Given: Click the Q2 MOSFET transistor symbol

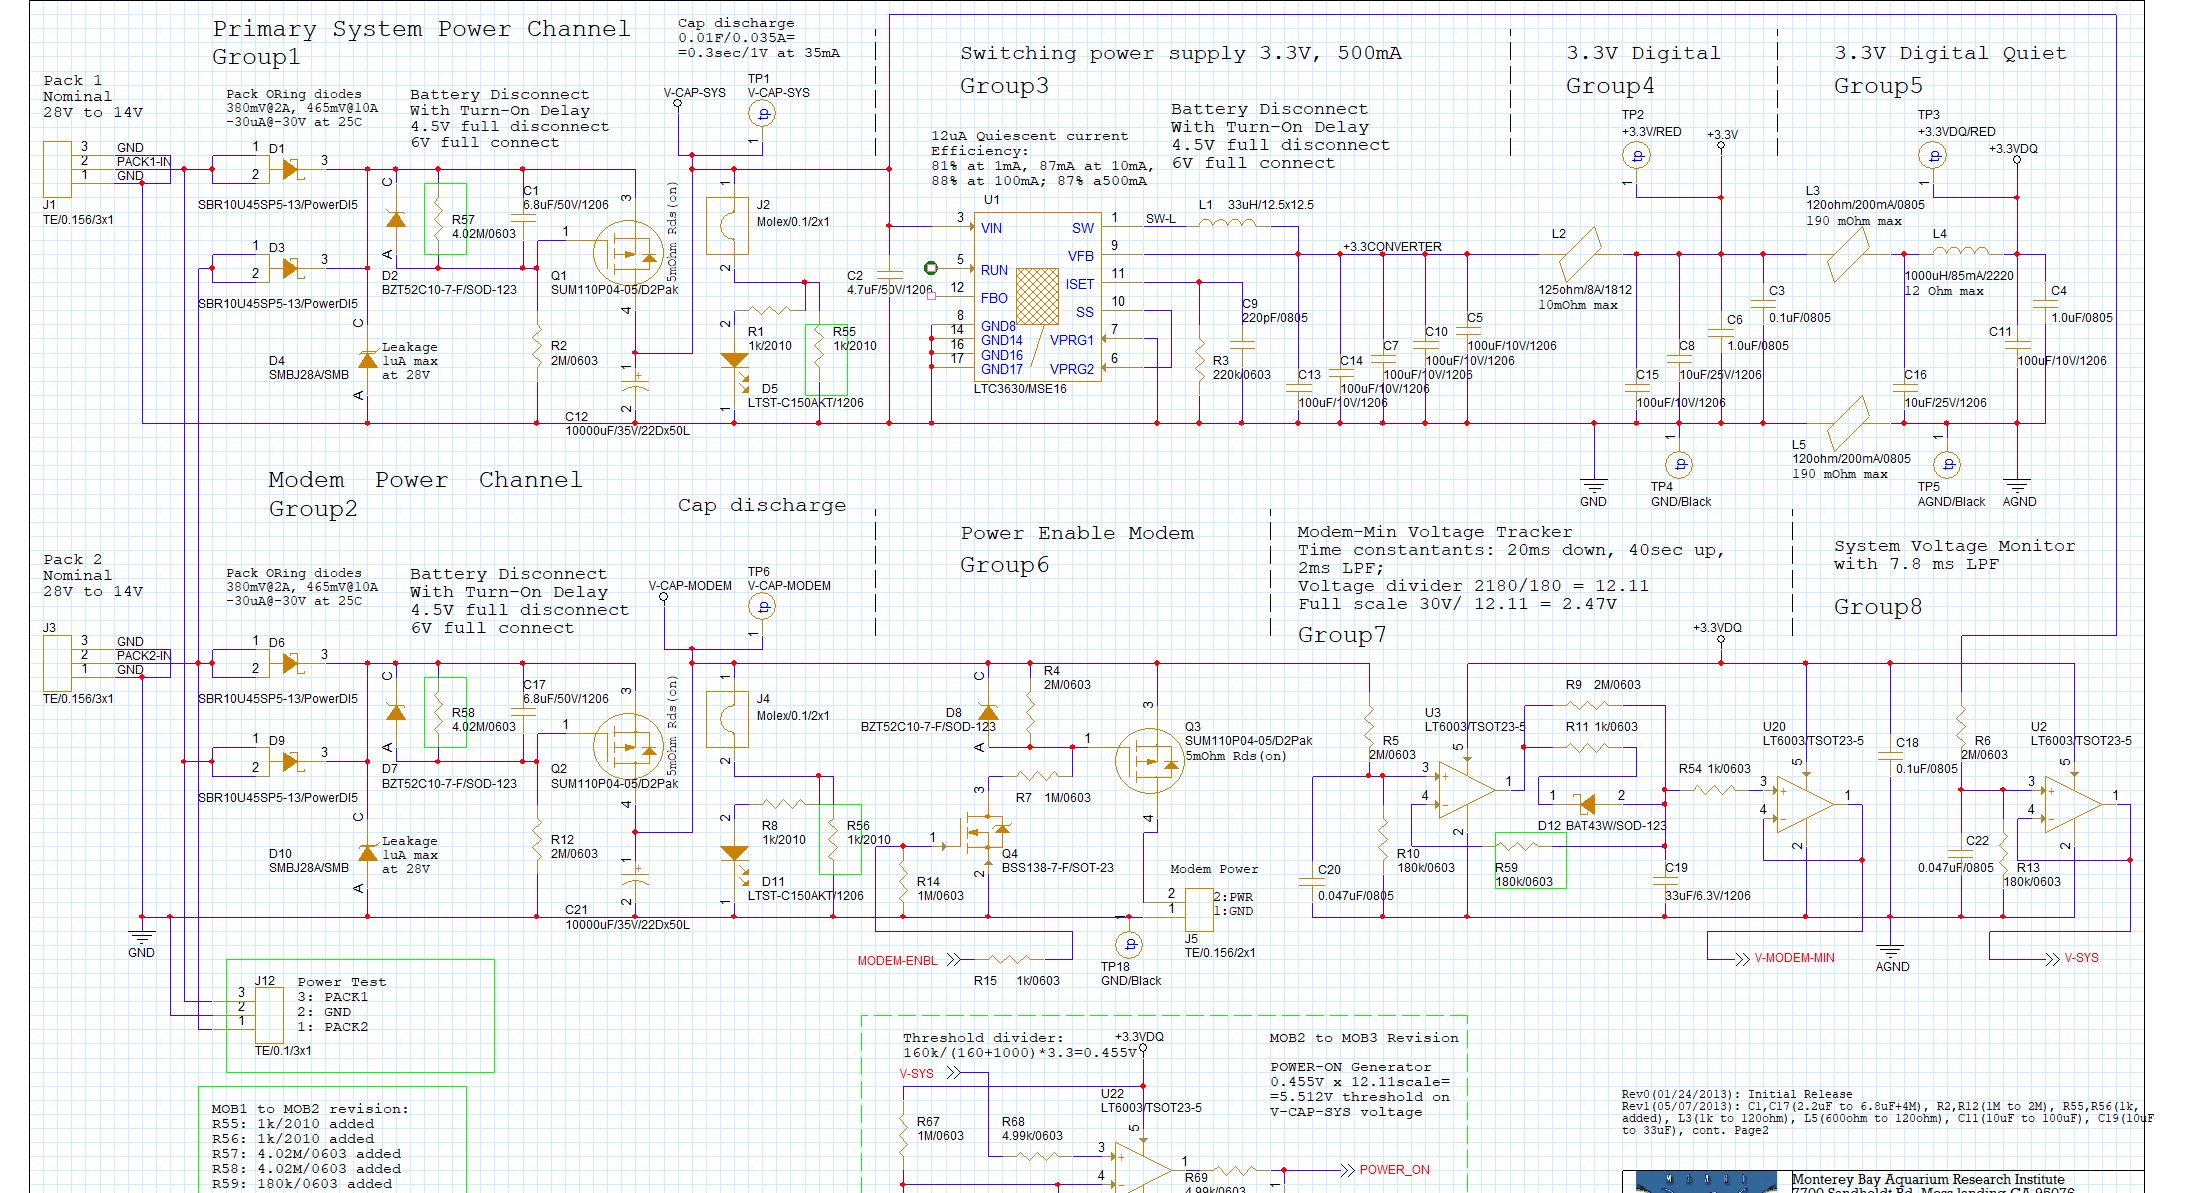Looking at the screenshot, I should pyautogui.click(x=628, y=747).
